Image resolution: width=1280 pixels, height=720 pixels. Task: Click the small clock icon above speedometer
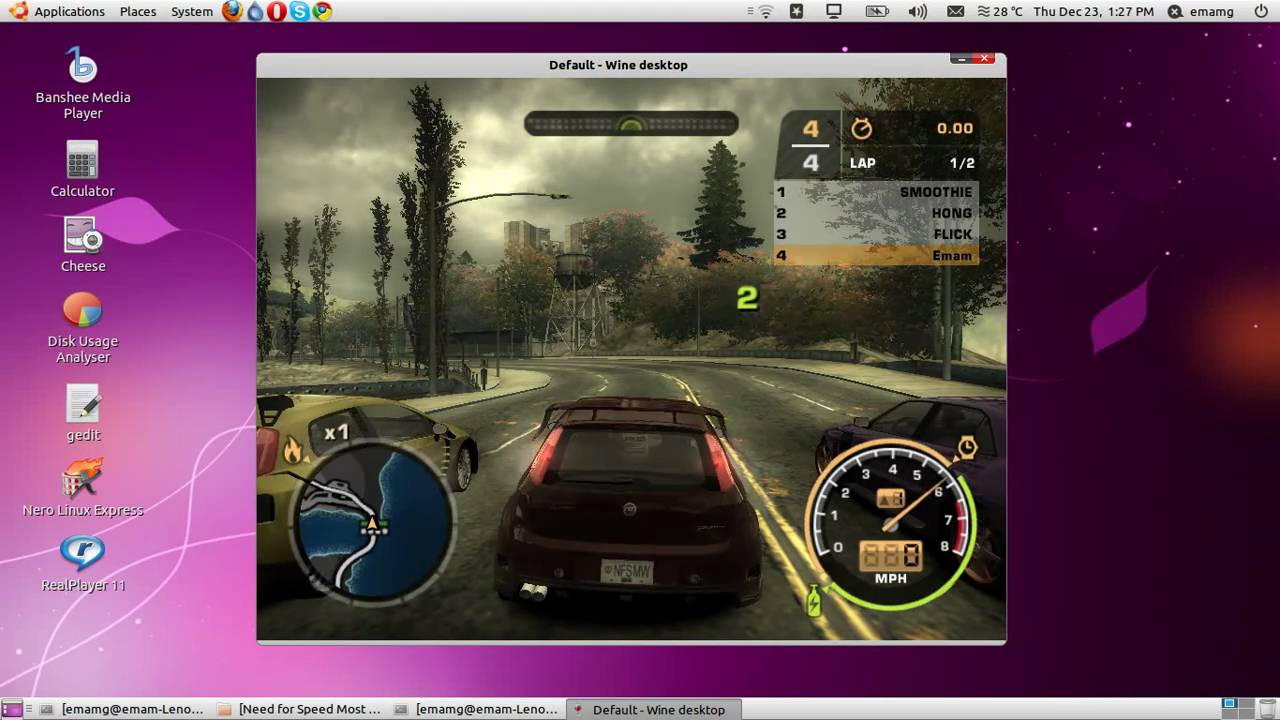point(966,447)
